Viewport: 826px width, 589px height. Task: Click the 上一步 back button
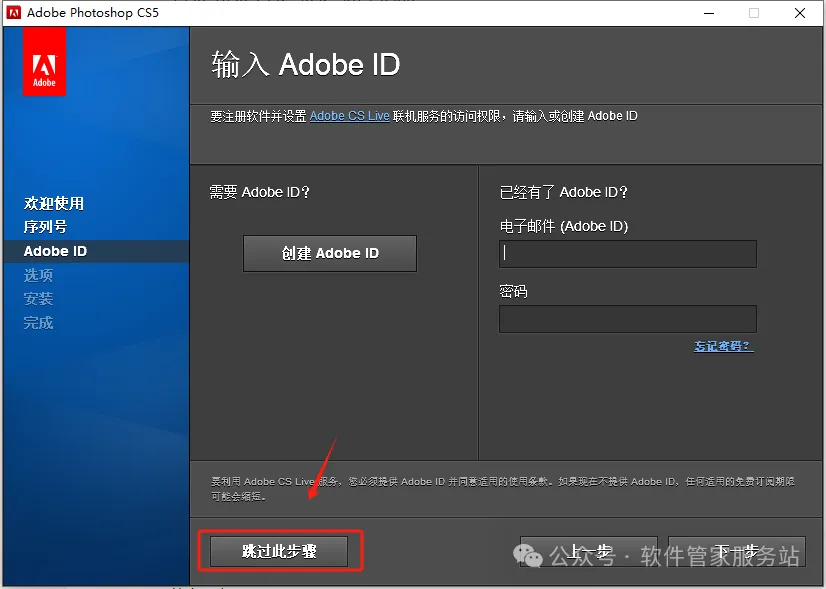coord(588,552)
